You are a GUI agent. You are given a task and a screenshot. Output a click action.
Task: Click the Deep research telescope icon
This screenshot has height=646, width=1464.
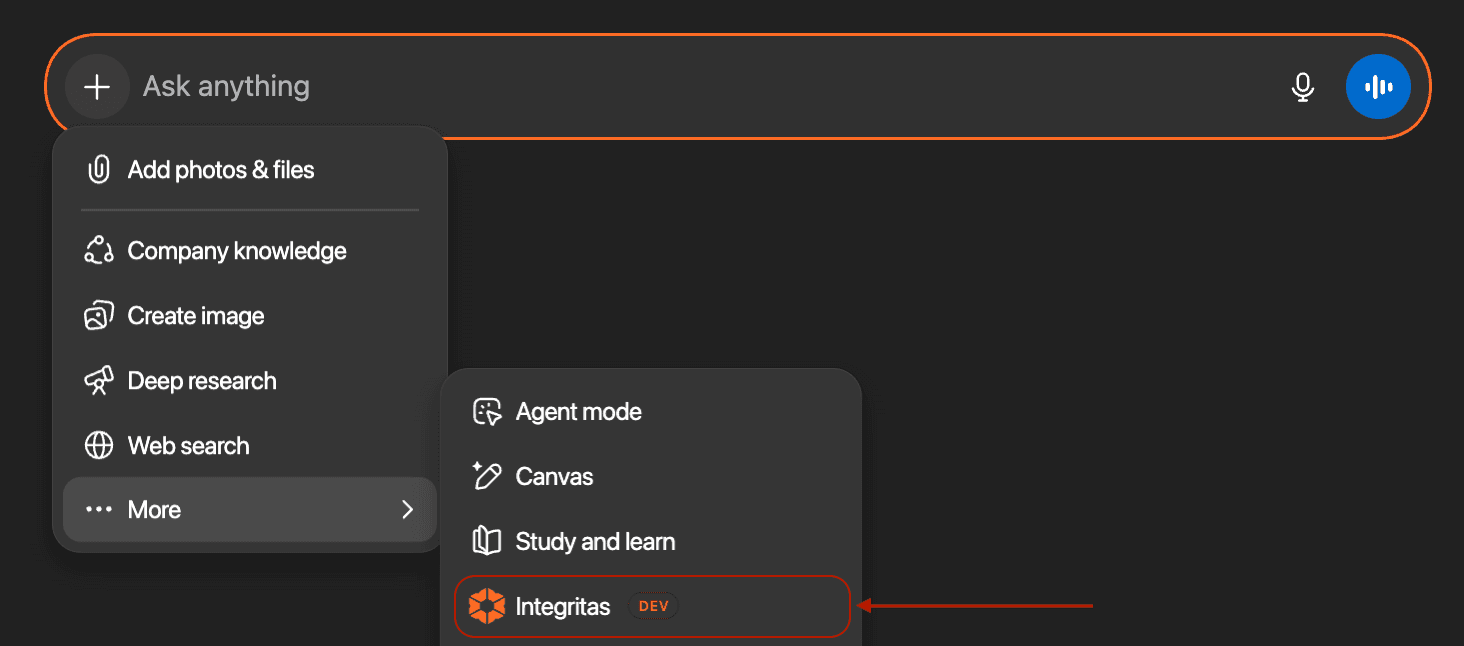point(99,380)
